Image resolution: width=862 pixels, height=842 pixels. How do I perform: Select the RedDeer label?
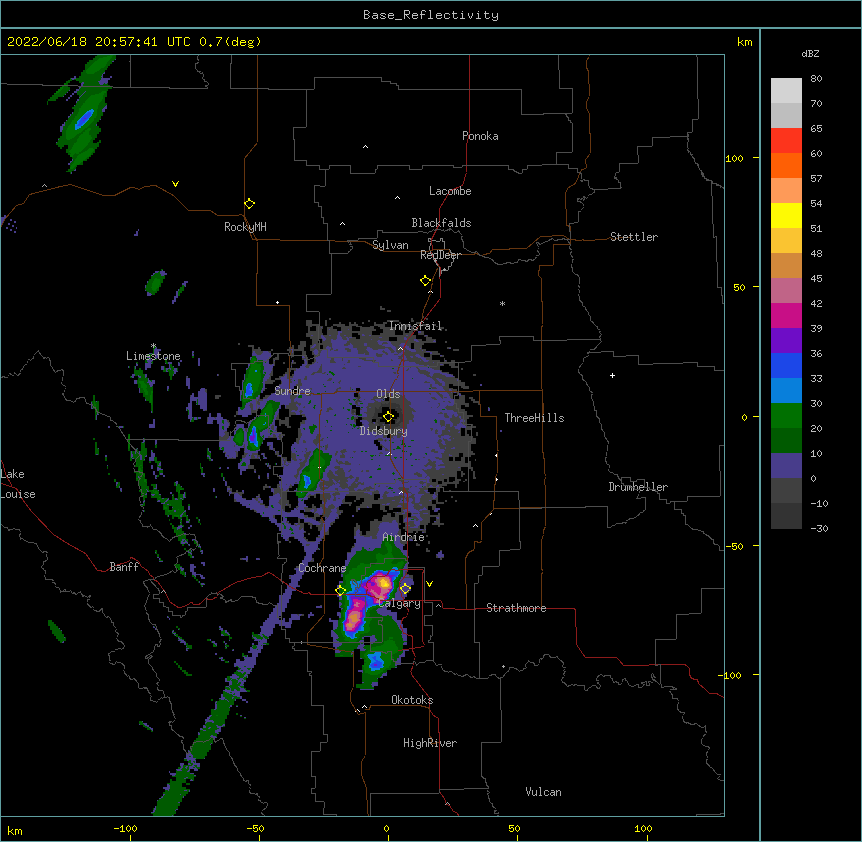440,255
